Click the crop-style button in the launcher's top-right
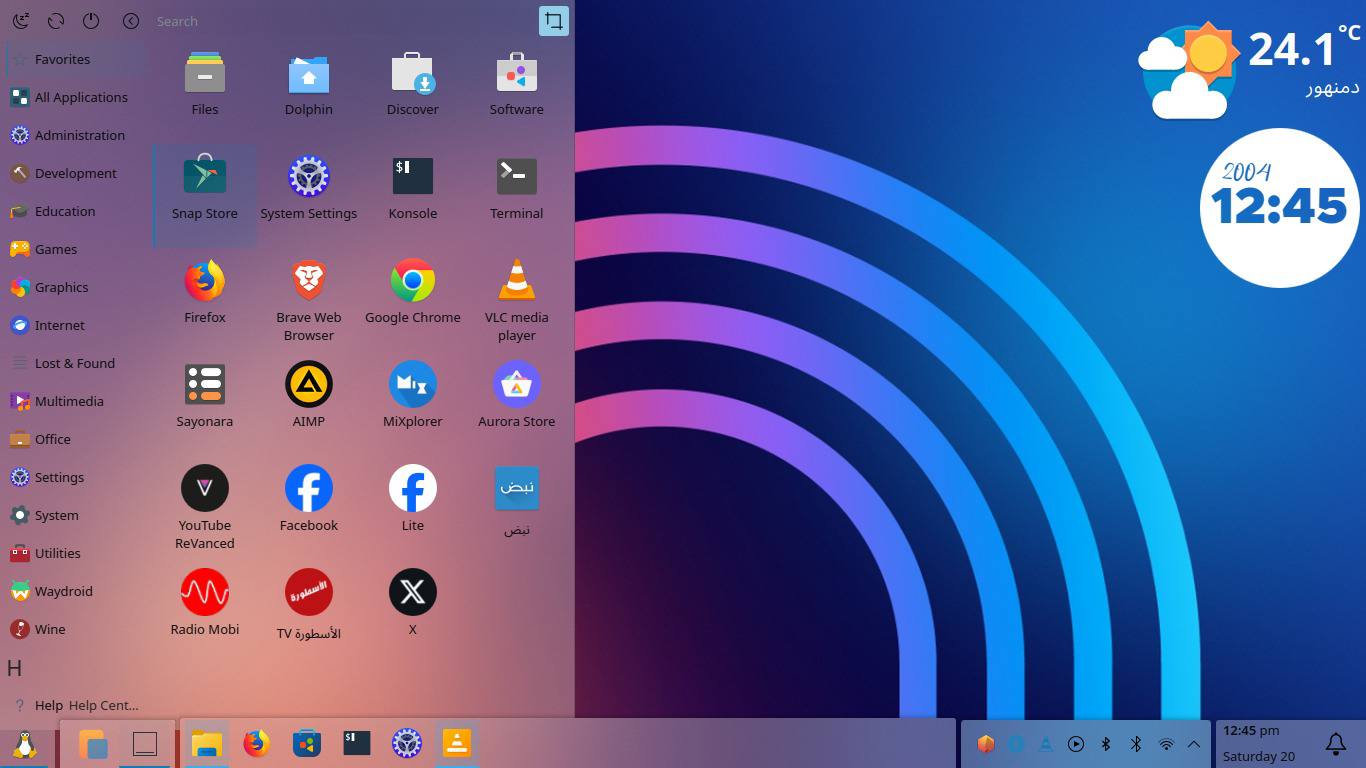This screenshot has height=768, width=1366. click(554, 21)
